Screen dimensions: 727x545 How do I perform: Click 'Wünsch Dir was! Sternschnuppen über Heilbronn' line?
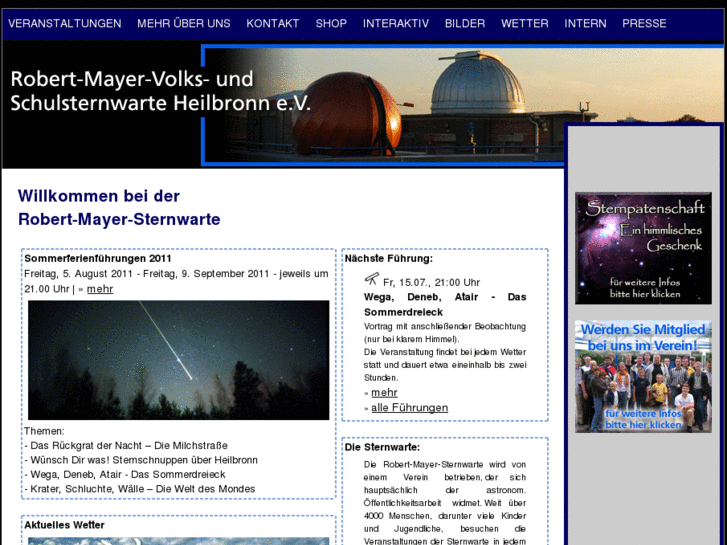pyautogui.click(x=141, y=460)
